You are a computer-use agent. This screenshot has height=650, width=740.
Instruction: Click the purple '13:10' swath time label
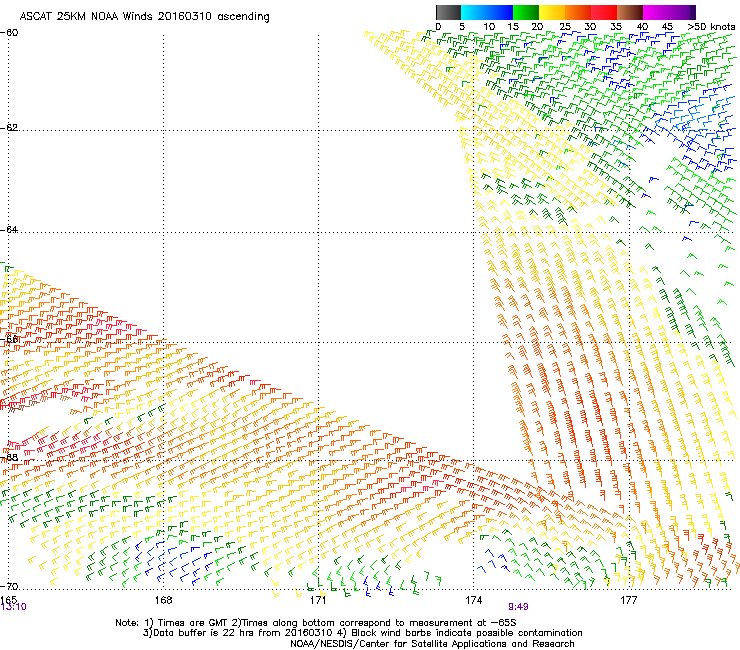14,607
